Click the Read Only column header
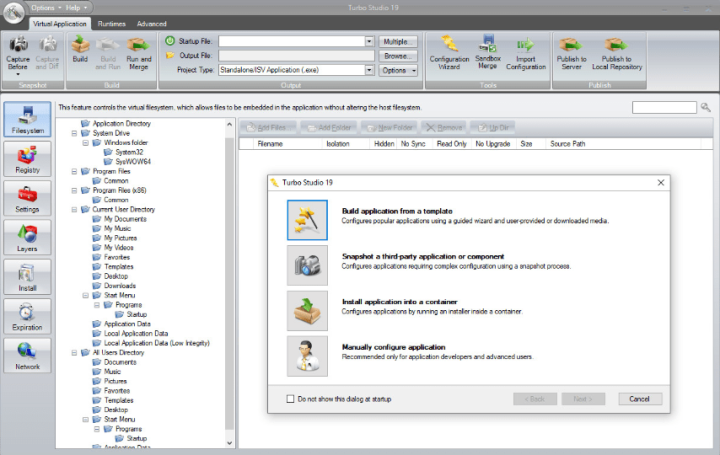Viewport: 720px width, 455px height. (x=451, y=144)
